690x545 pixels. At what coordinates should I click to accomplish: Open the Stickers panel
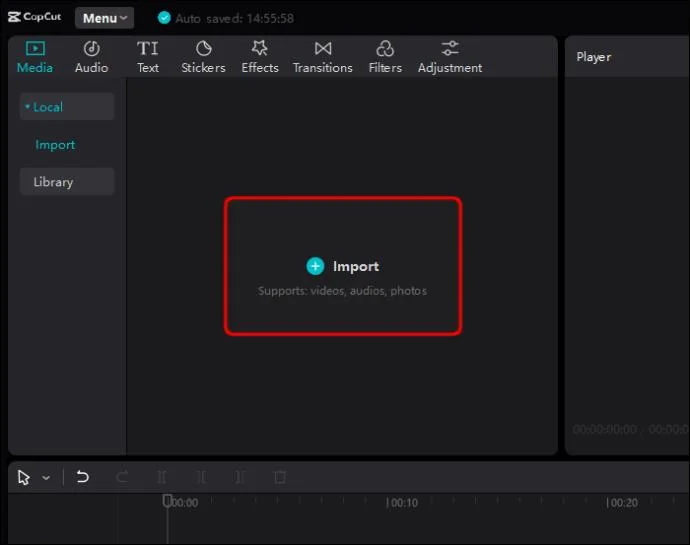tap(203, 57)
